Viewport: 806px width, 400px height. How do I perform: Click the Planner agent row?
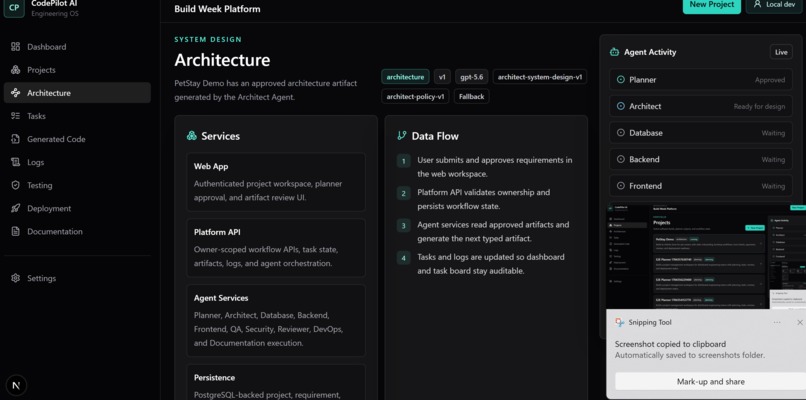coord(701,80)
